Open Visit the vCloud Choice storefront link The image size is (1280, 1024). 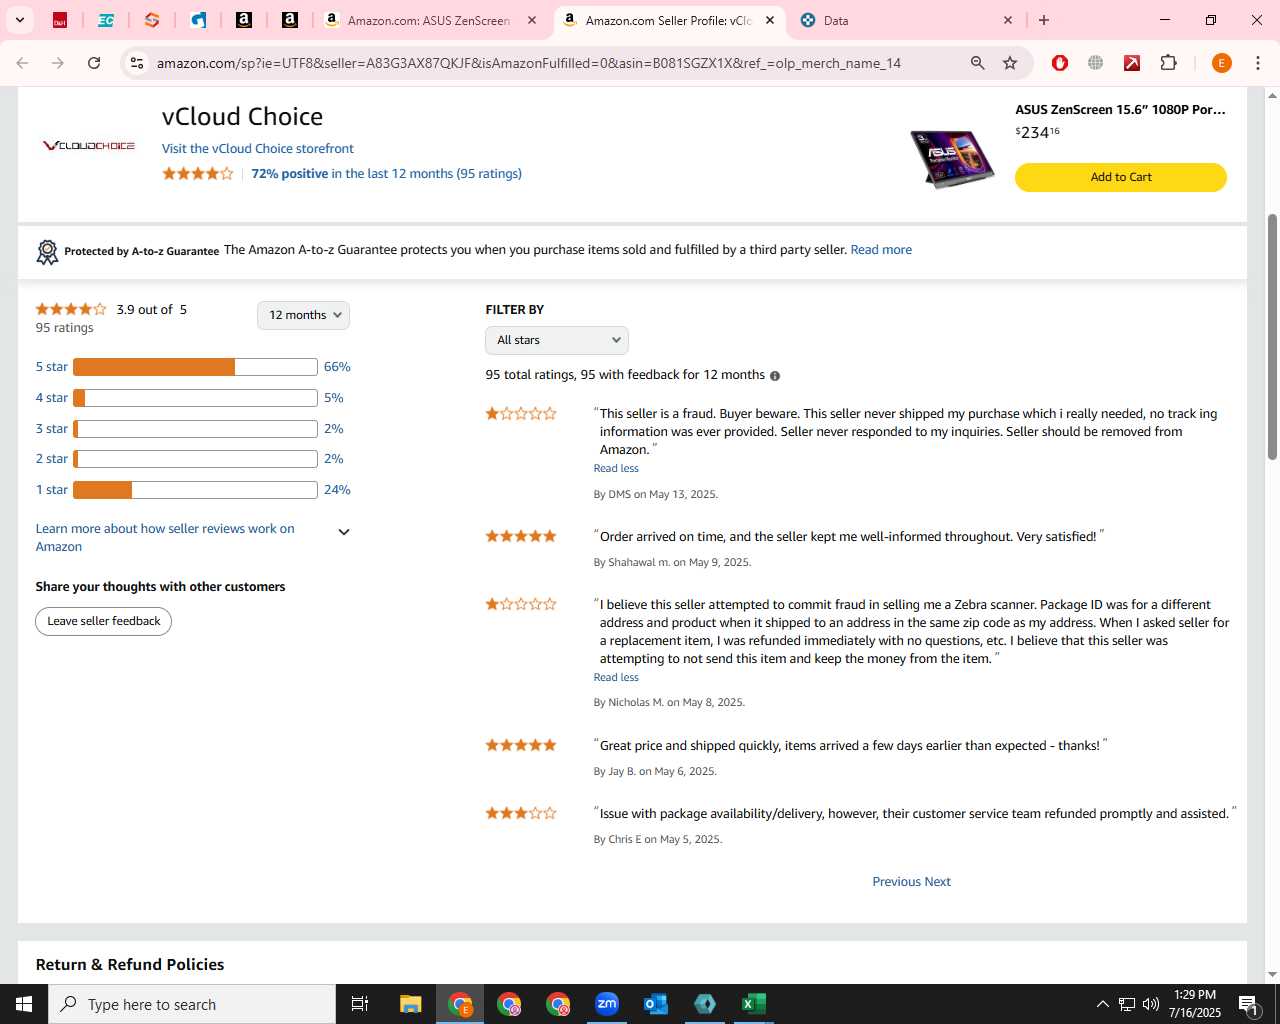tap(258, 148)
